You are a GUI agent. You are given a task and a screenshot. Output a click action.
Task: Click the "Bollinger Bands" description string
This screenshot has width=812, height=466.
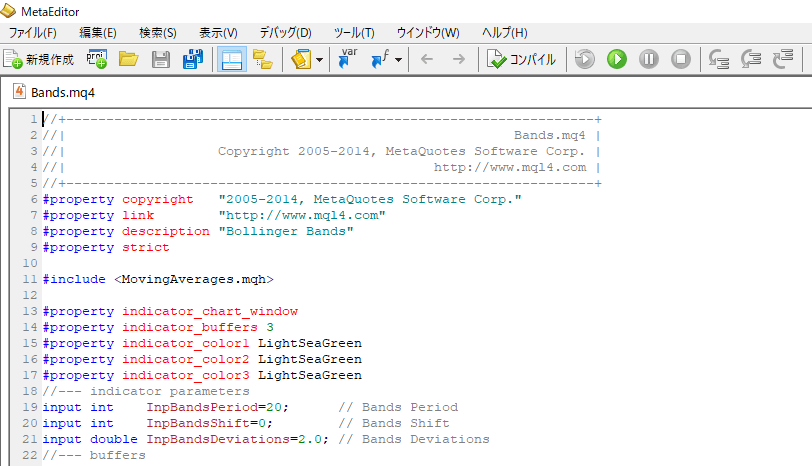[x=286, y=231]
